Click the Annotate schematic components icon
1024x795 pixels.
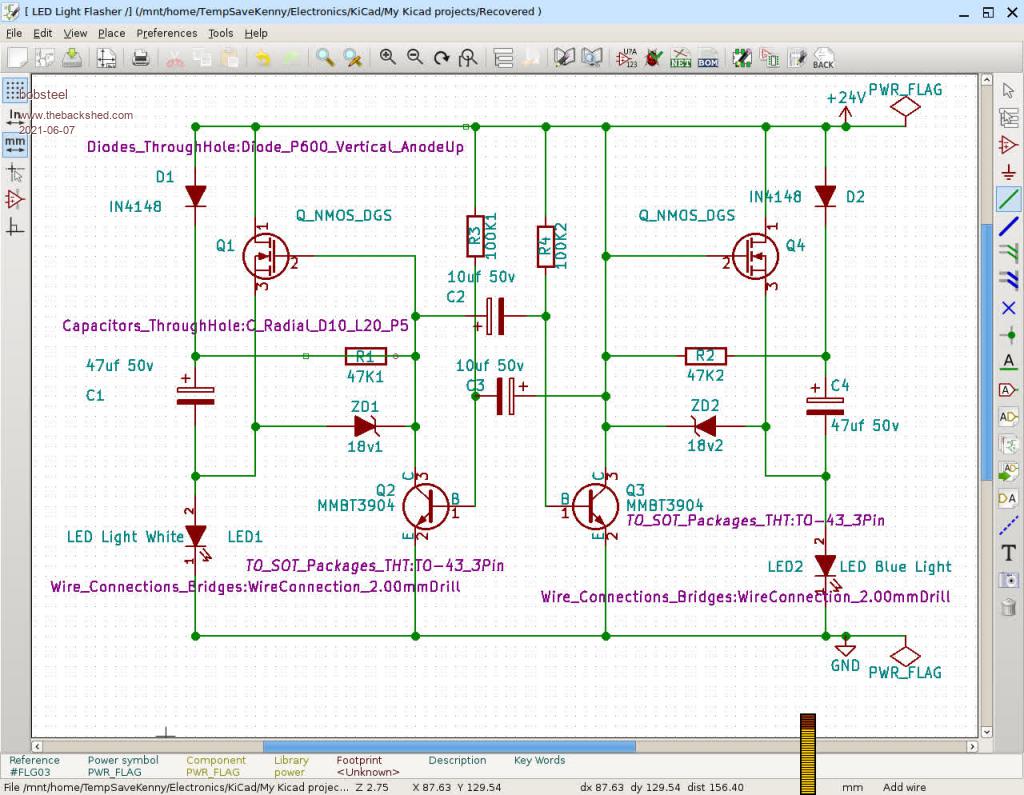coord(629,58)
